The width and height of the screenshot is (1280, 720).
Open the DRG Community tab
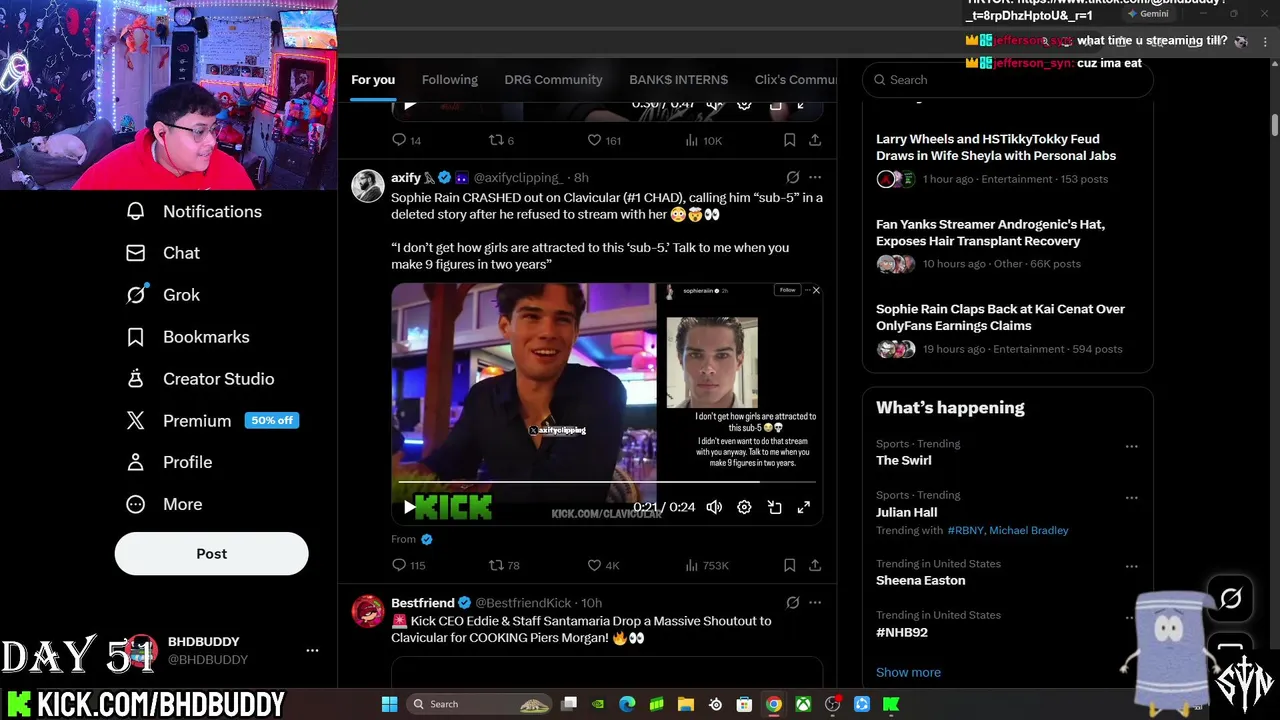(553, 80)
